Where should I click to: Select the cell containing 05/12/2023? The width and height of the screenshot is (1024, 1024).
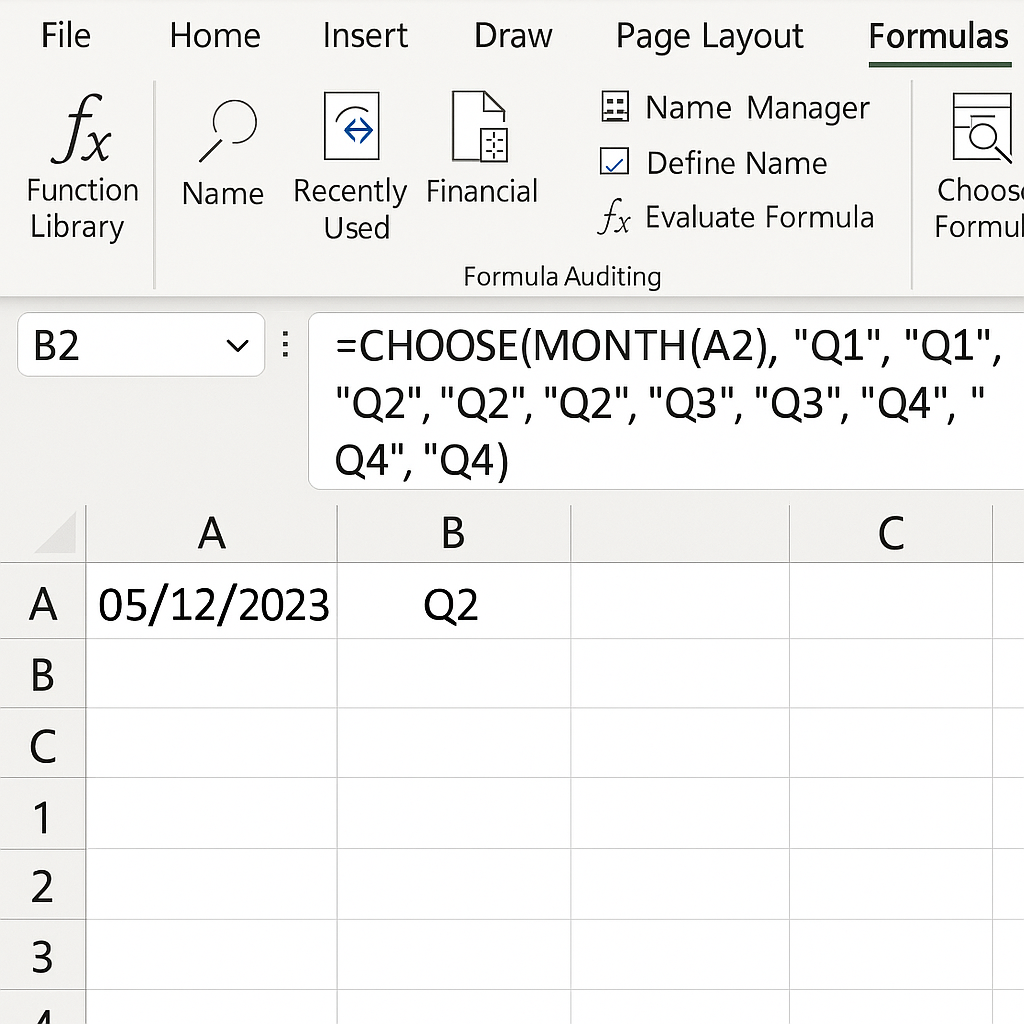pyautogui.click(x=212, y=605)
